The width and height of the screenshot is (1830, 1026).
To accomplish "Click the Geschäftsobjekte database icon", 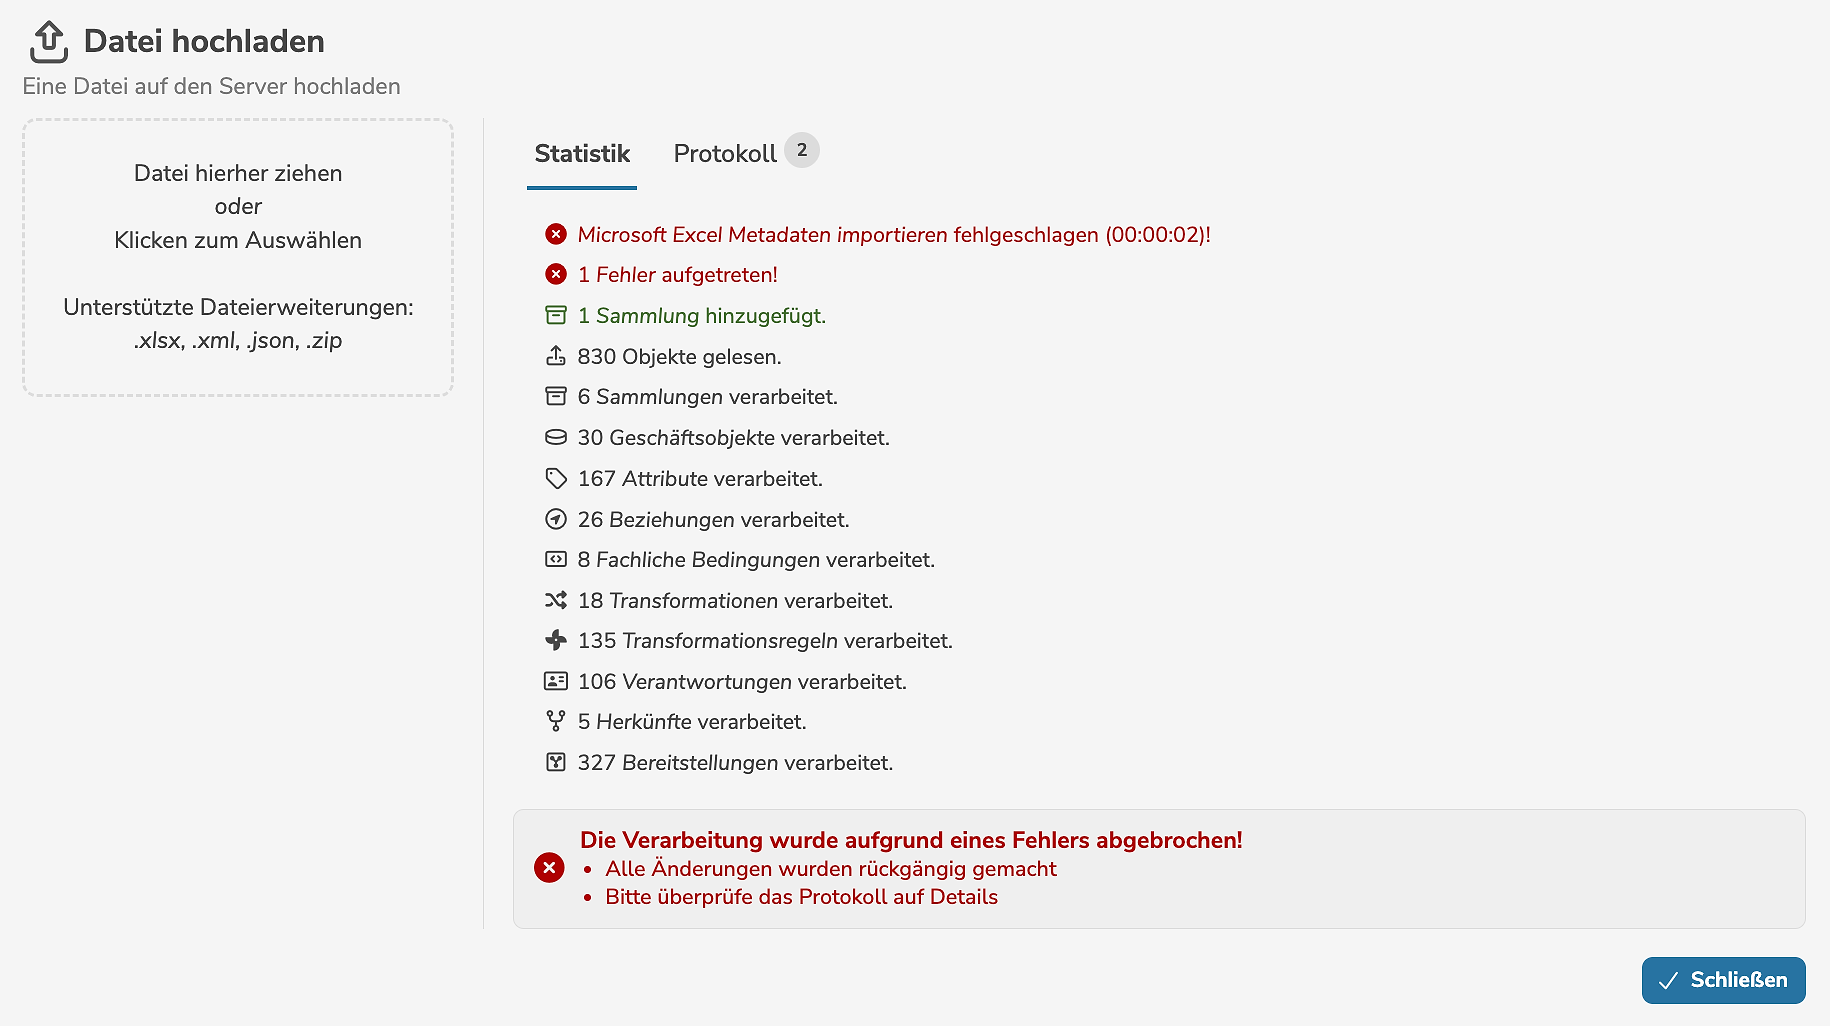I will [556, 437].
